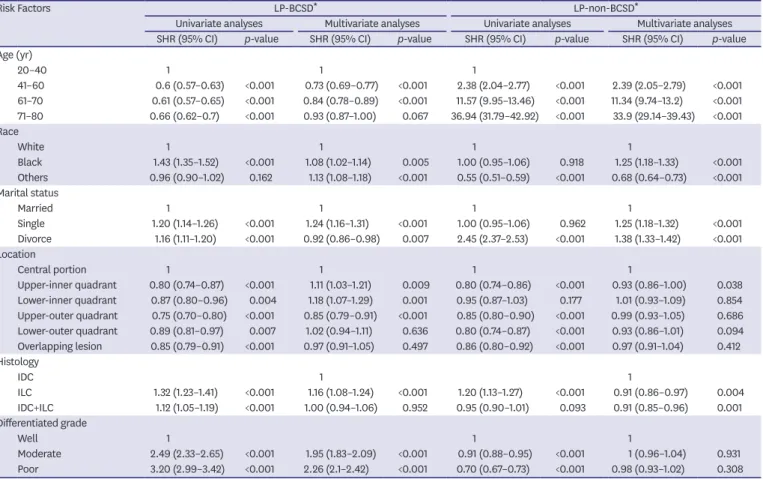The height and width of the screenshot is (479, 763).
Task: Click the Lower-inner quadrant row label
Action: pyautogui.click(x=67, y=300)
